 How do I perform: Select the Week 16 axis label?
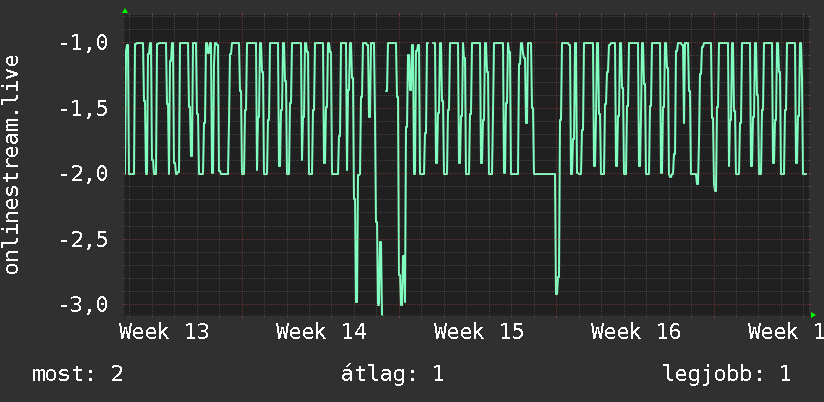pyautogui.click(x=636, y=332)
